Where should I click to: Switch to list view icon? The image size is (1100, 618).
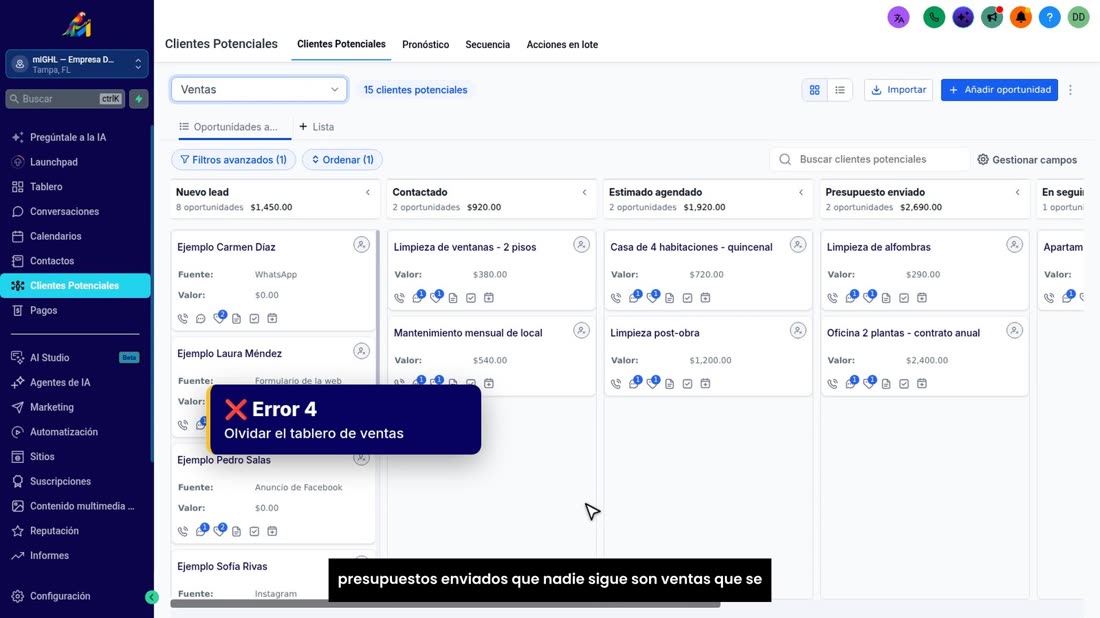click(x=840, y=90)
